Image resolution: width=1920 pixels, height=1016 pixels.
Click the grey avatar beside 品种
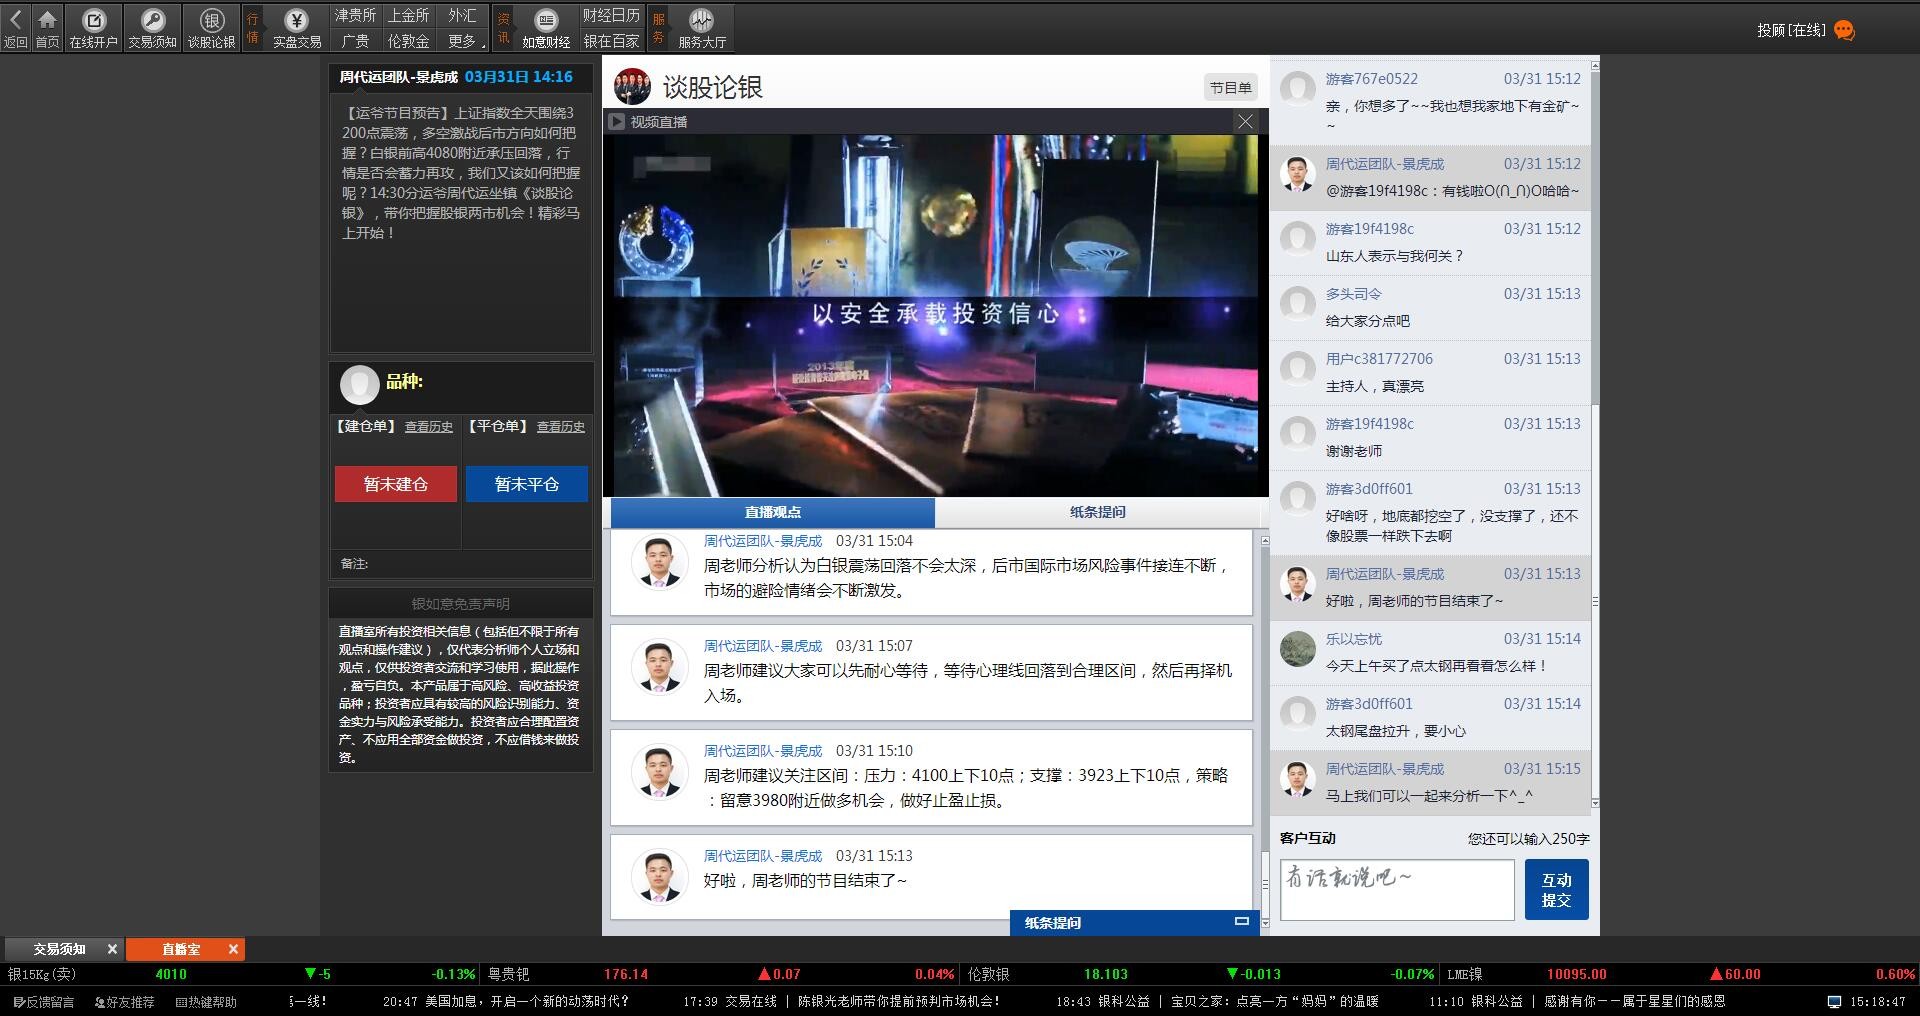point(359,385)
